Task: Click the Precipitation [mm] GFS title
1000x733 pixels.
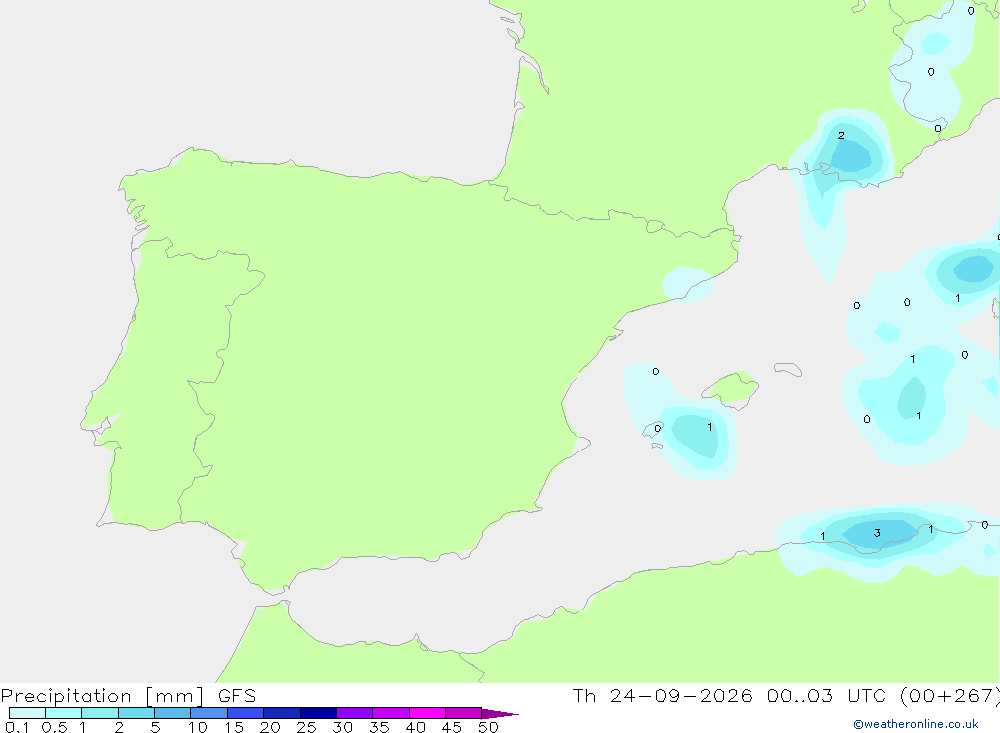Action: pyautogui.click(x=128, y=695)
